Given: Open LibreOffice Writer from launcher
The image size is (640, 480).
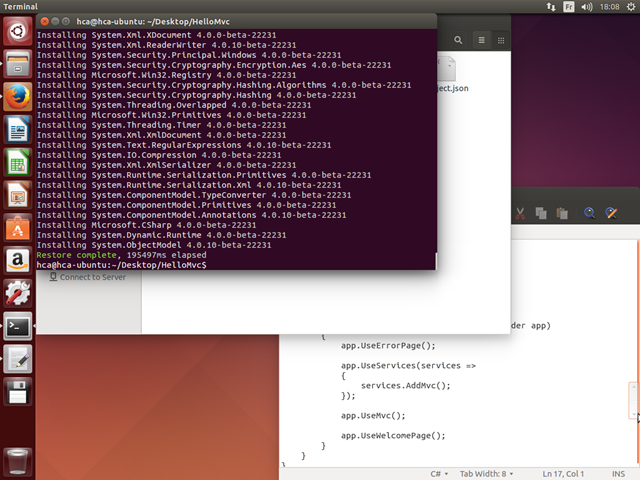Looking at the screenshot, I should click(18, 129).
